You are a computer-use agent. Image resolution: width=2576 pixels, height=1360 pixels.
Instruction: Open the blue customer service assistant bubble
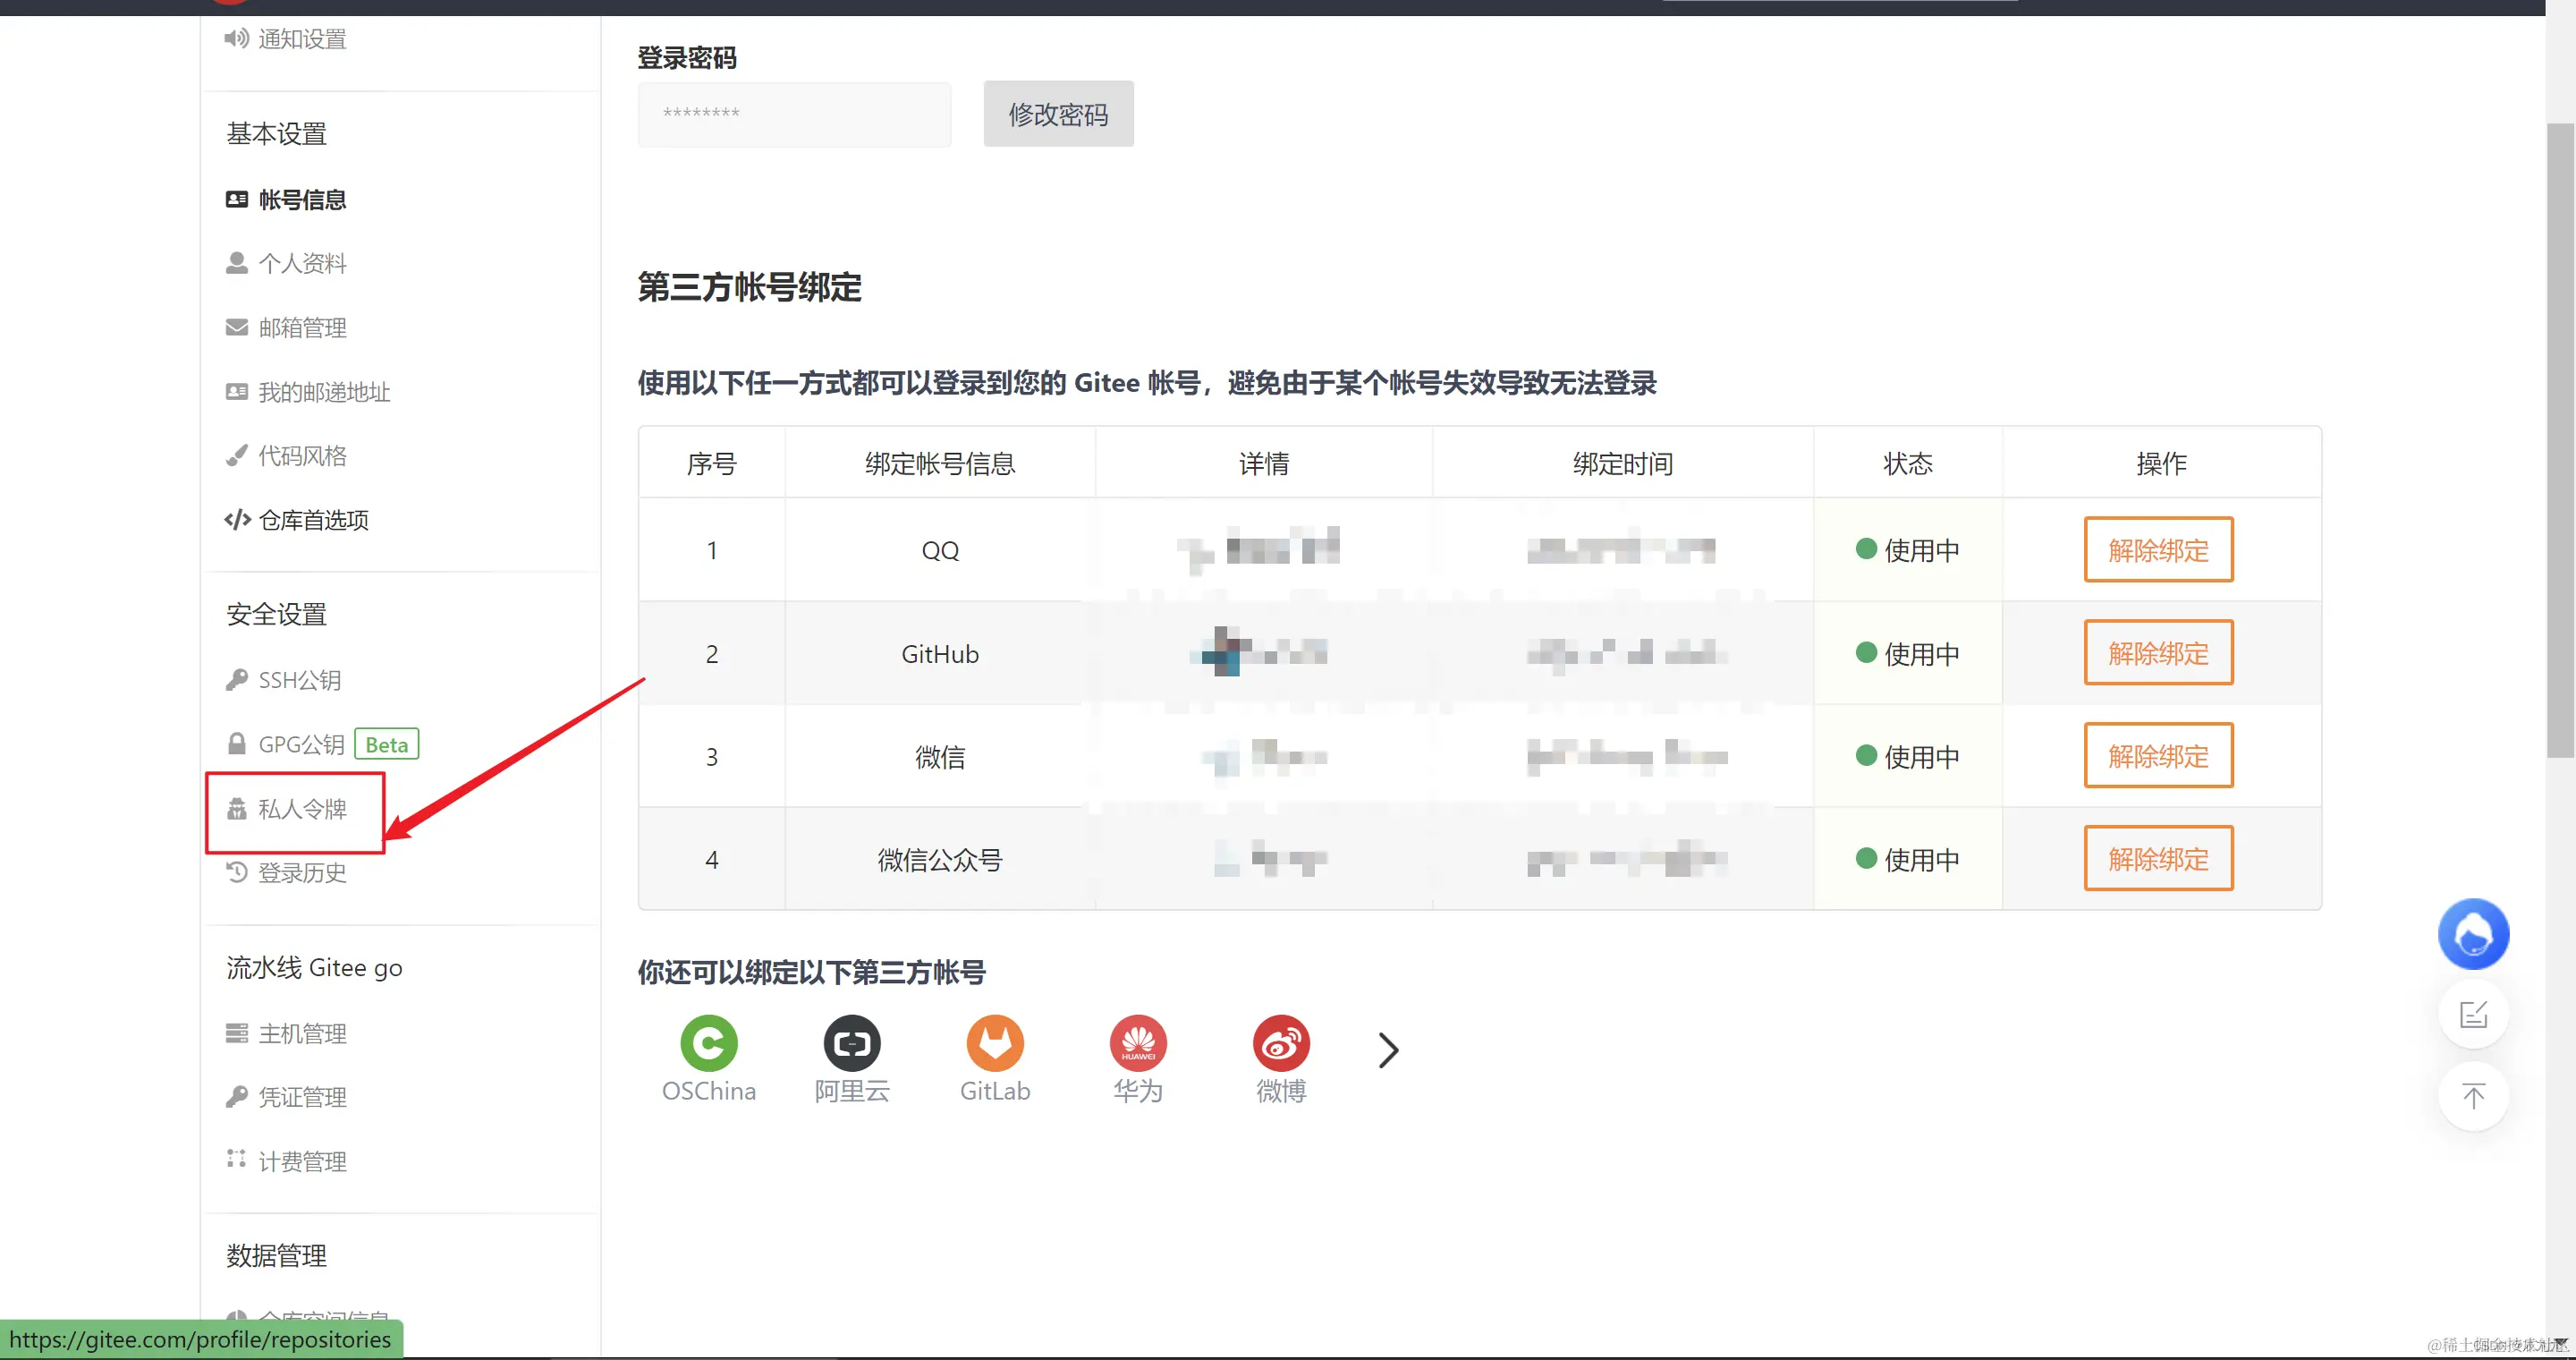click(x=2473, y=933)
